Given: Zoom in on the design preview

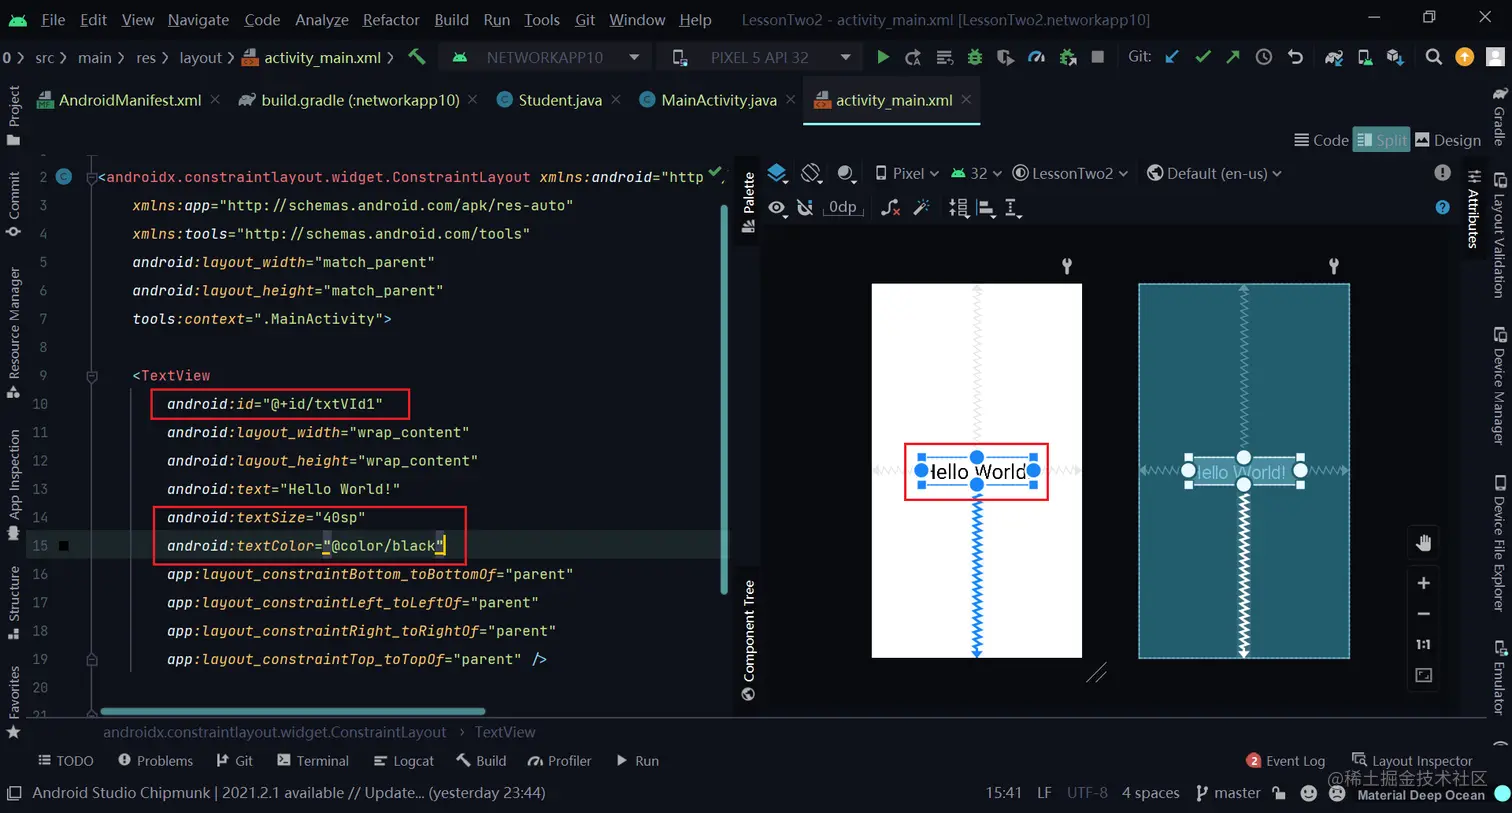Looking at the screenshot, I should pyautogui.click(x=1424, y=583).
